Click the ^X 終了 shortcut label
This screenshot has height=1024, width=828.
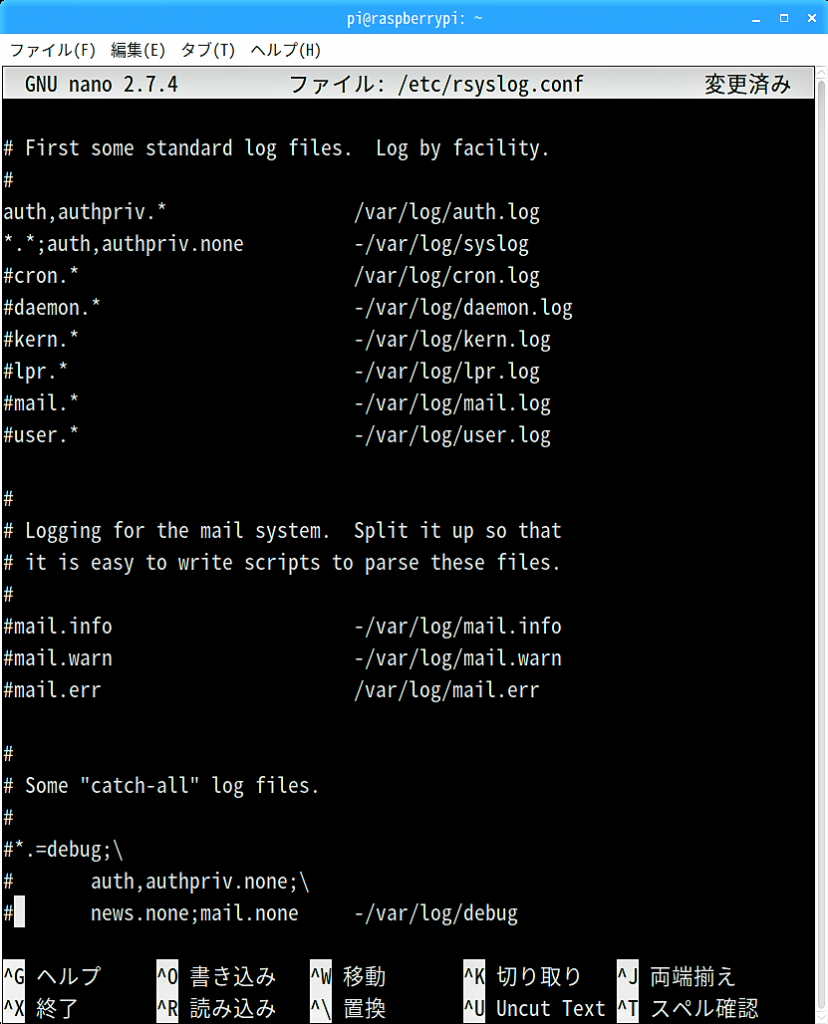[x=41, y=1008]
